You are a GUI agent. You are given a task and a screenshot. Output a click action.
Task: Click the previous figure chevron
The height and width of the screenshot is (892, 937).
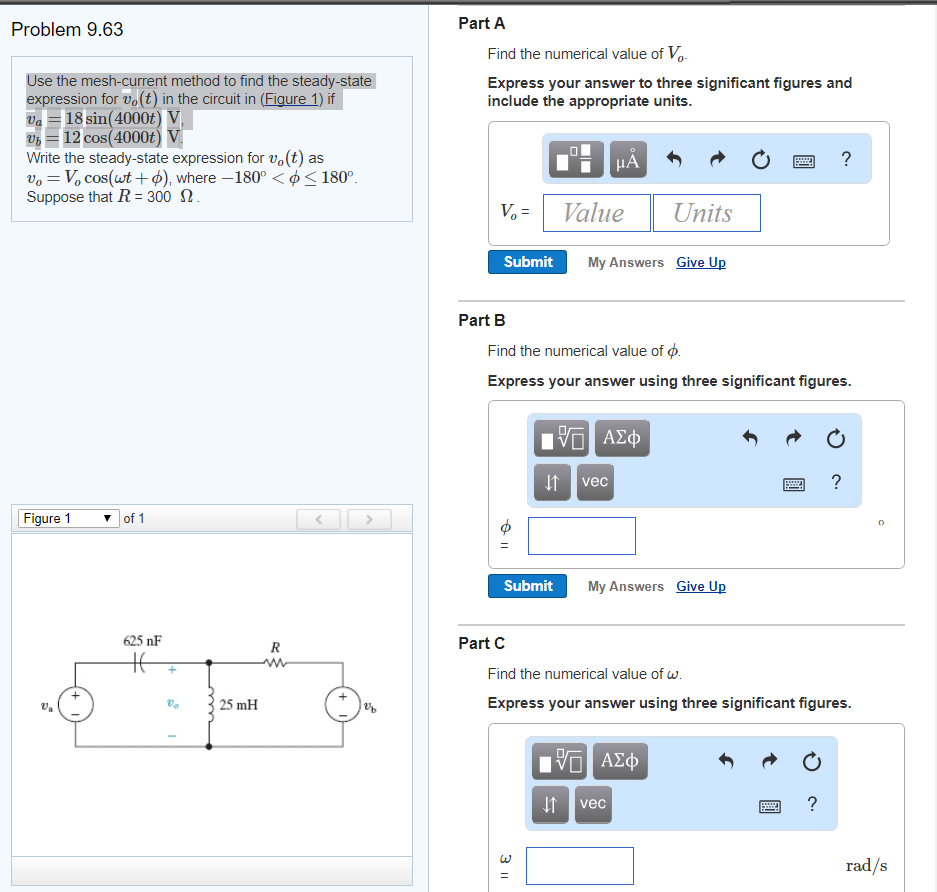click(x=318, y=518)
